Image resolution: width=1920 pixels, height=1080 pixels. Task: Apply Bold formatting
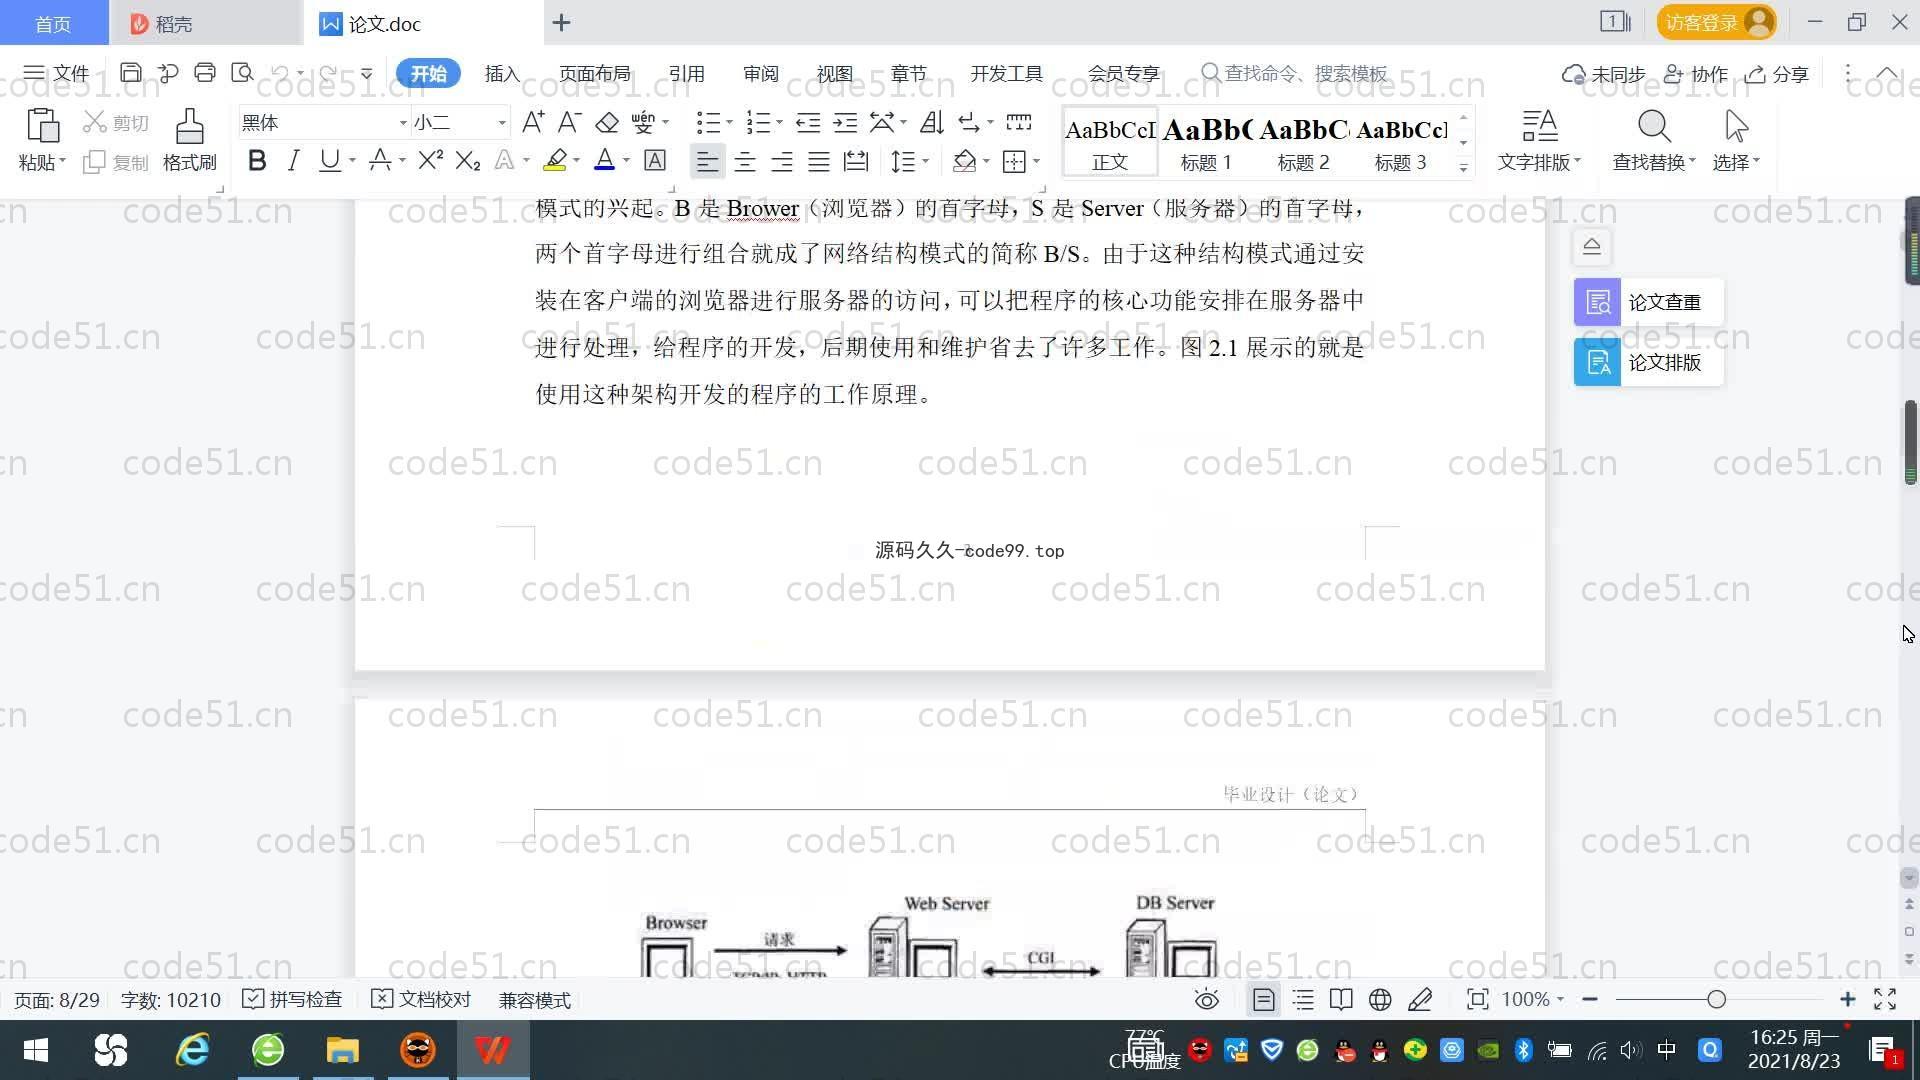[257, 161]
